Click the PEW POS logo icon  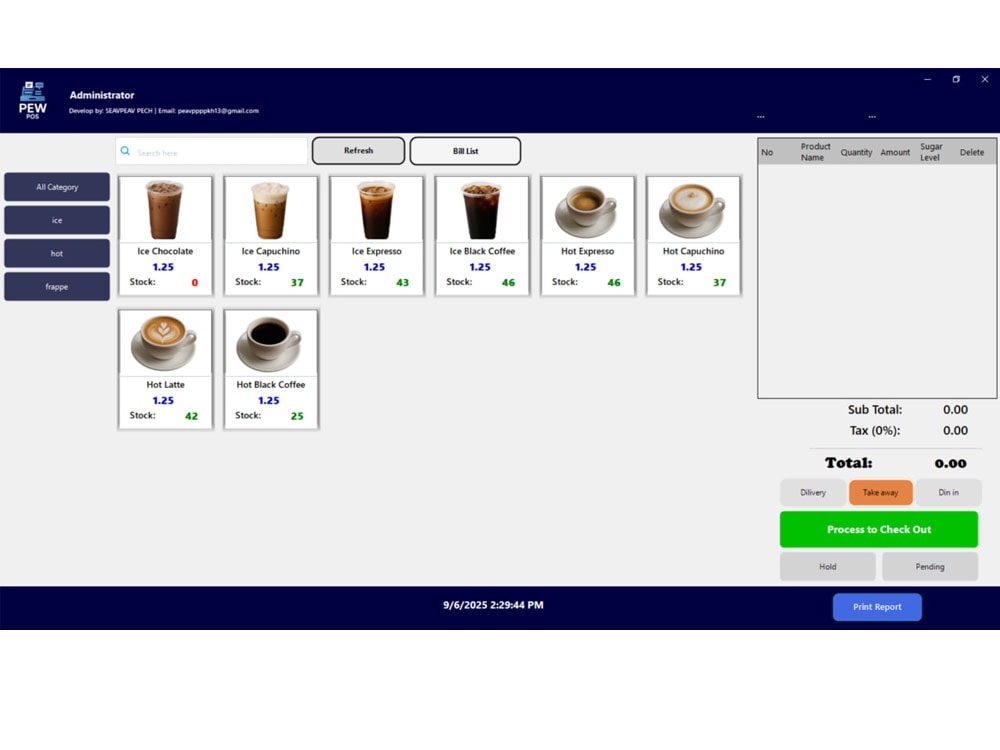33,100
